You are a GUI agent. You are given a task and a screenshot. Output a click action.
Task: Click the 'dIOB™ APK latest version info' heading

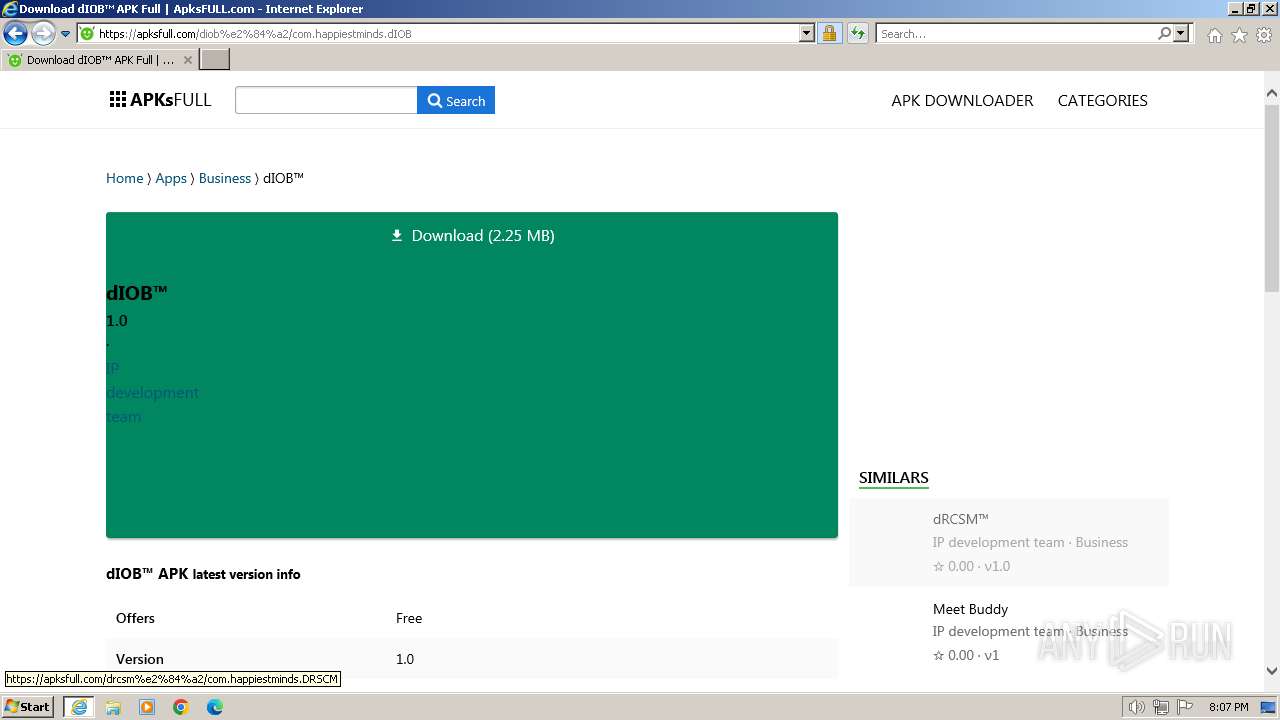(203, 574)
